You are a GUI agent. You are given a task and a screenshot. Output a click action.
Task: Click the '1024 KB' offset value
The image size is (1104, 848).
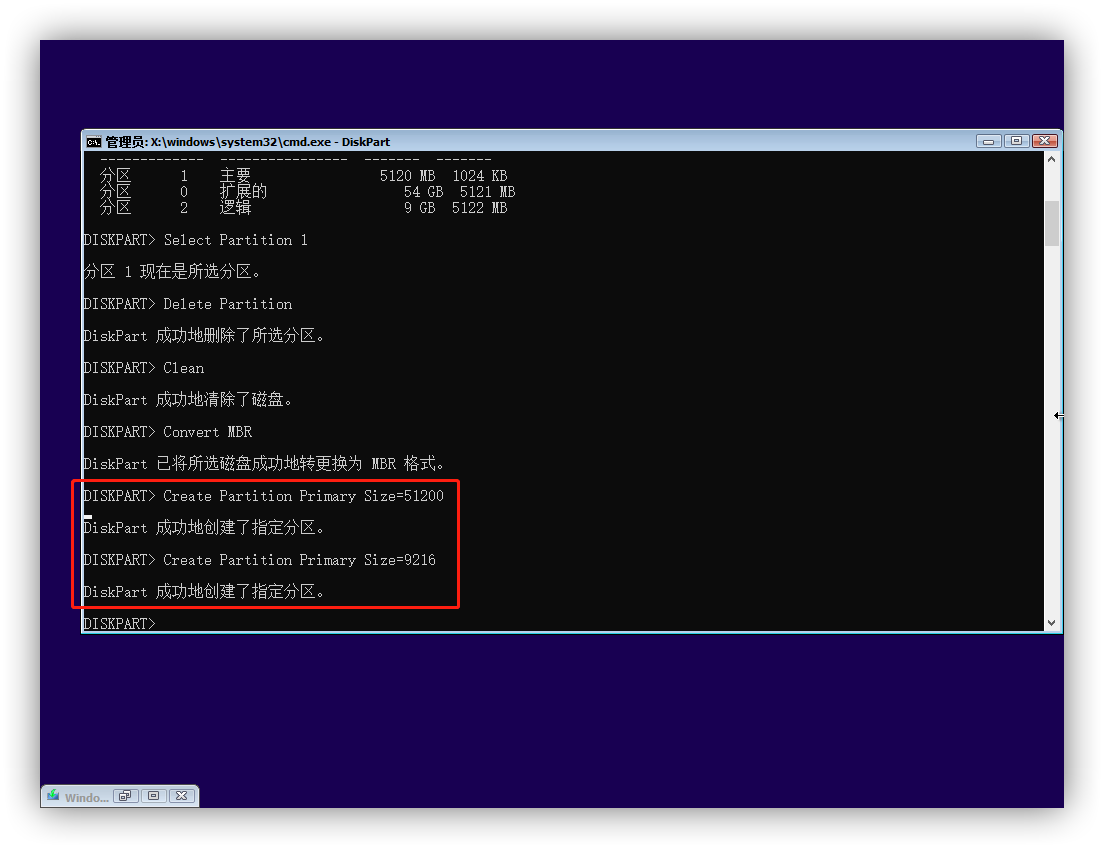[x=479, y=176]
